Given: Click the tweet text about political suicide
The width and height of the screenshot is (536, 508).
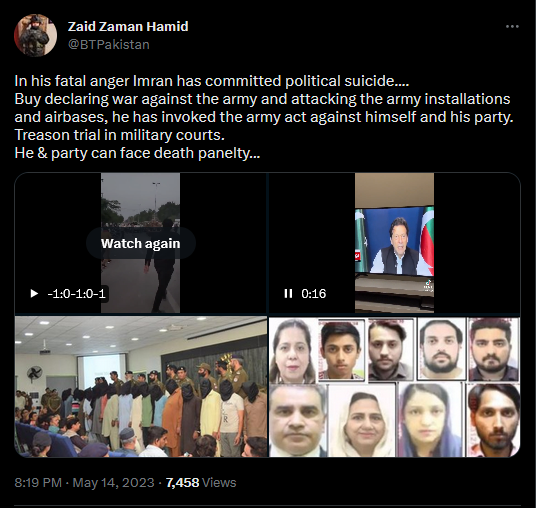Looking at the screenshot, I should click(x=212, y=81).
